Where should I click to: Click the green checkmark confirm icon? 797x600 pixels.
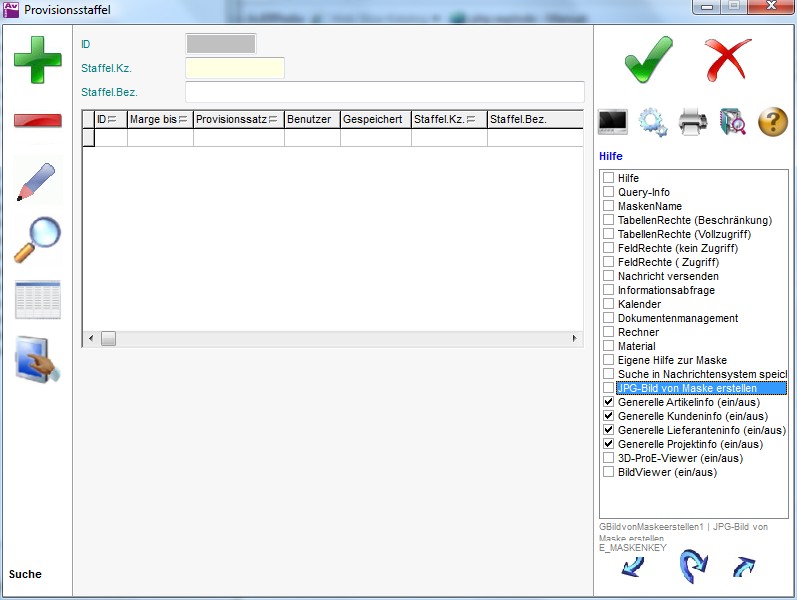(x=648, y=60)
